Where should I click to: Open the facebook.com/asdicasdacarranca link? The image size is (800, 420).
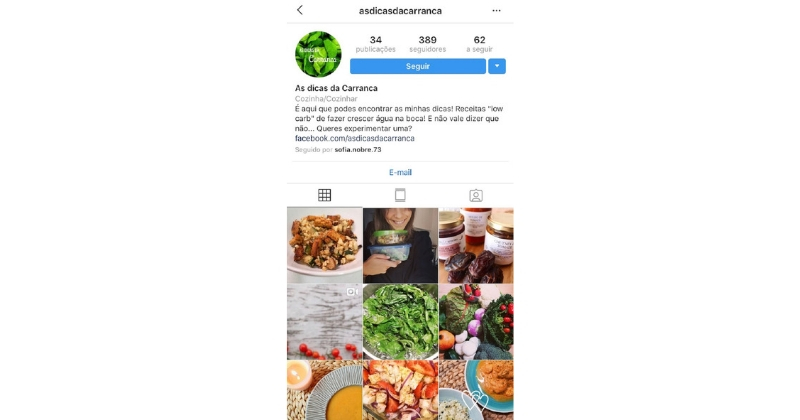tap(355, 138)
